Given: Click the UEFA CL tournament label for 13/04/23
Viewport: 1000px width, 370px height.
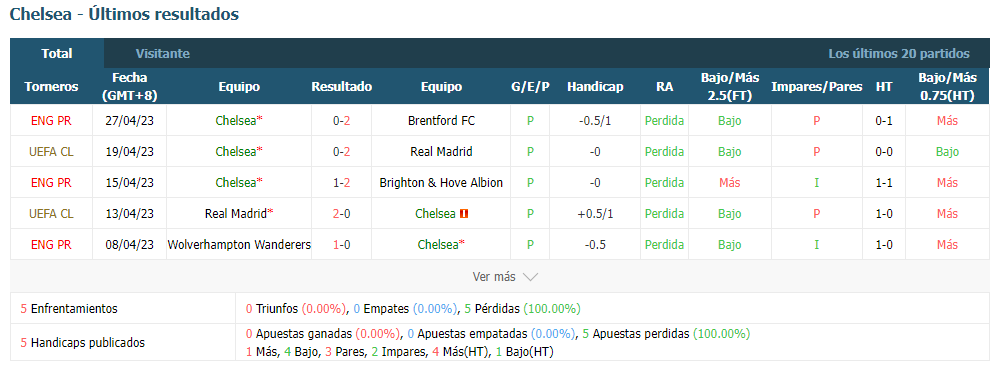Looking at the screenshot, I should coord(51,214).
